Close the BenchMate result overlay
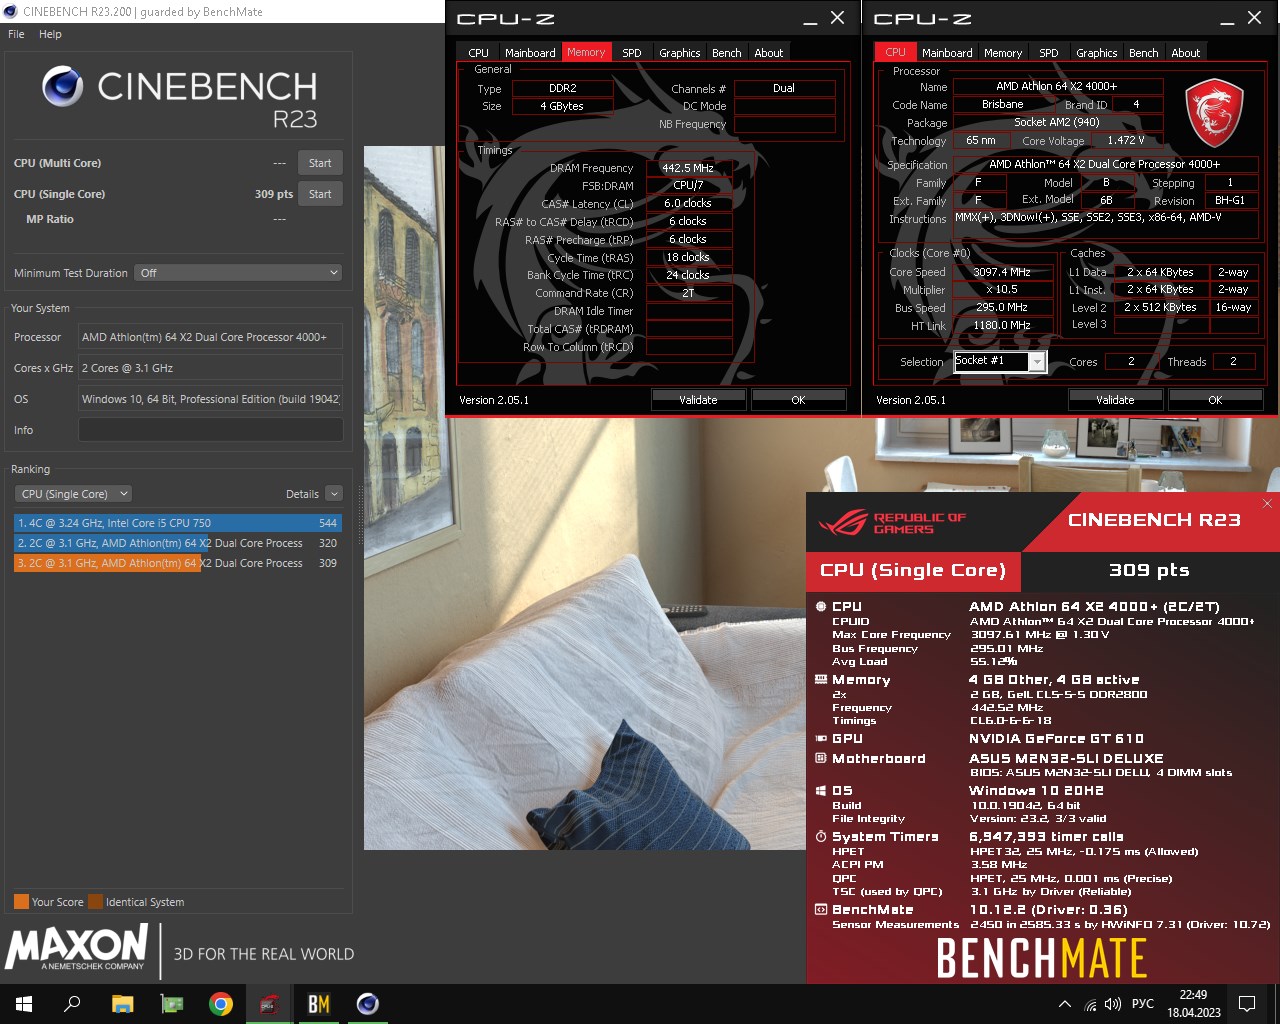Image resolution: width=1280 pixels, height=1024 pixels. [1267, 503]
